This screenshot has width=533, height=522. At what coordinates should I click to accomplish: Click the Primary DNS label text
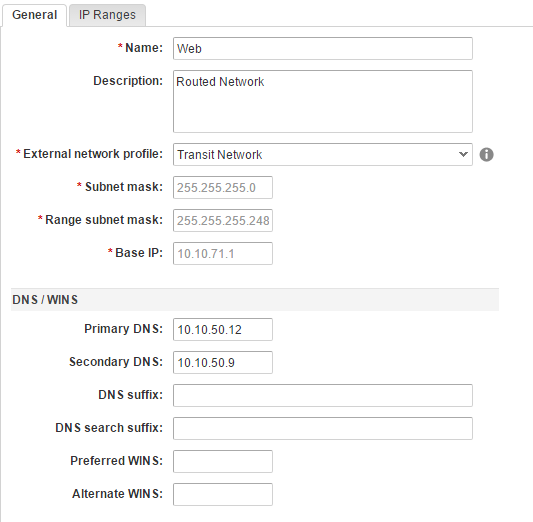tap(123, 329)
